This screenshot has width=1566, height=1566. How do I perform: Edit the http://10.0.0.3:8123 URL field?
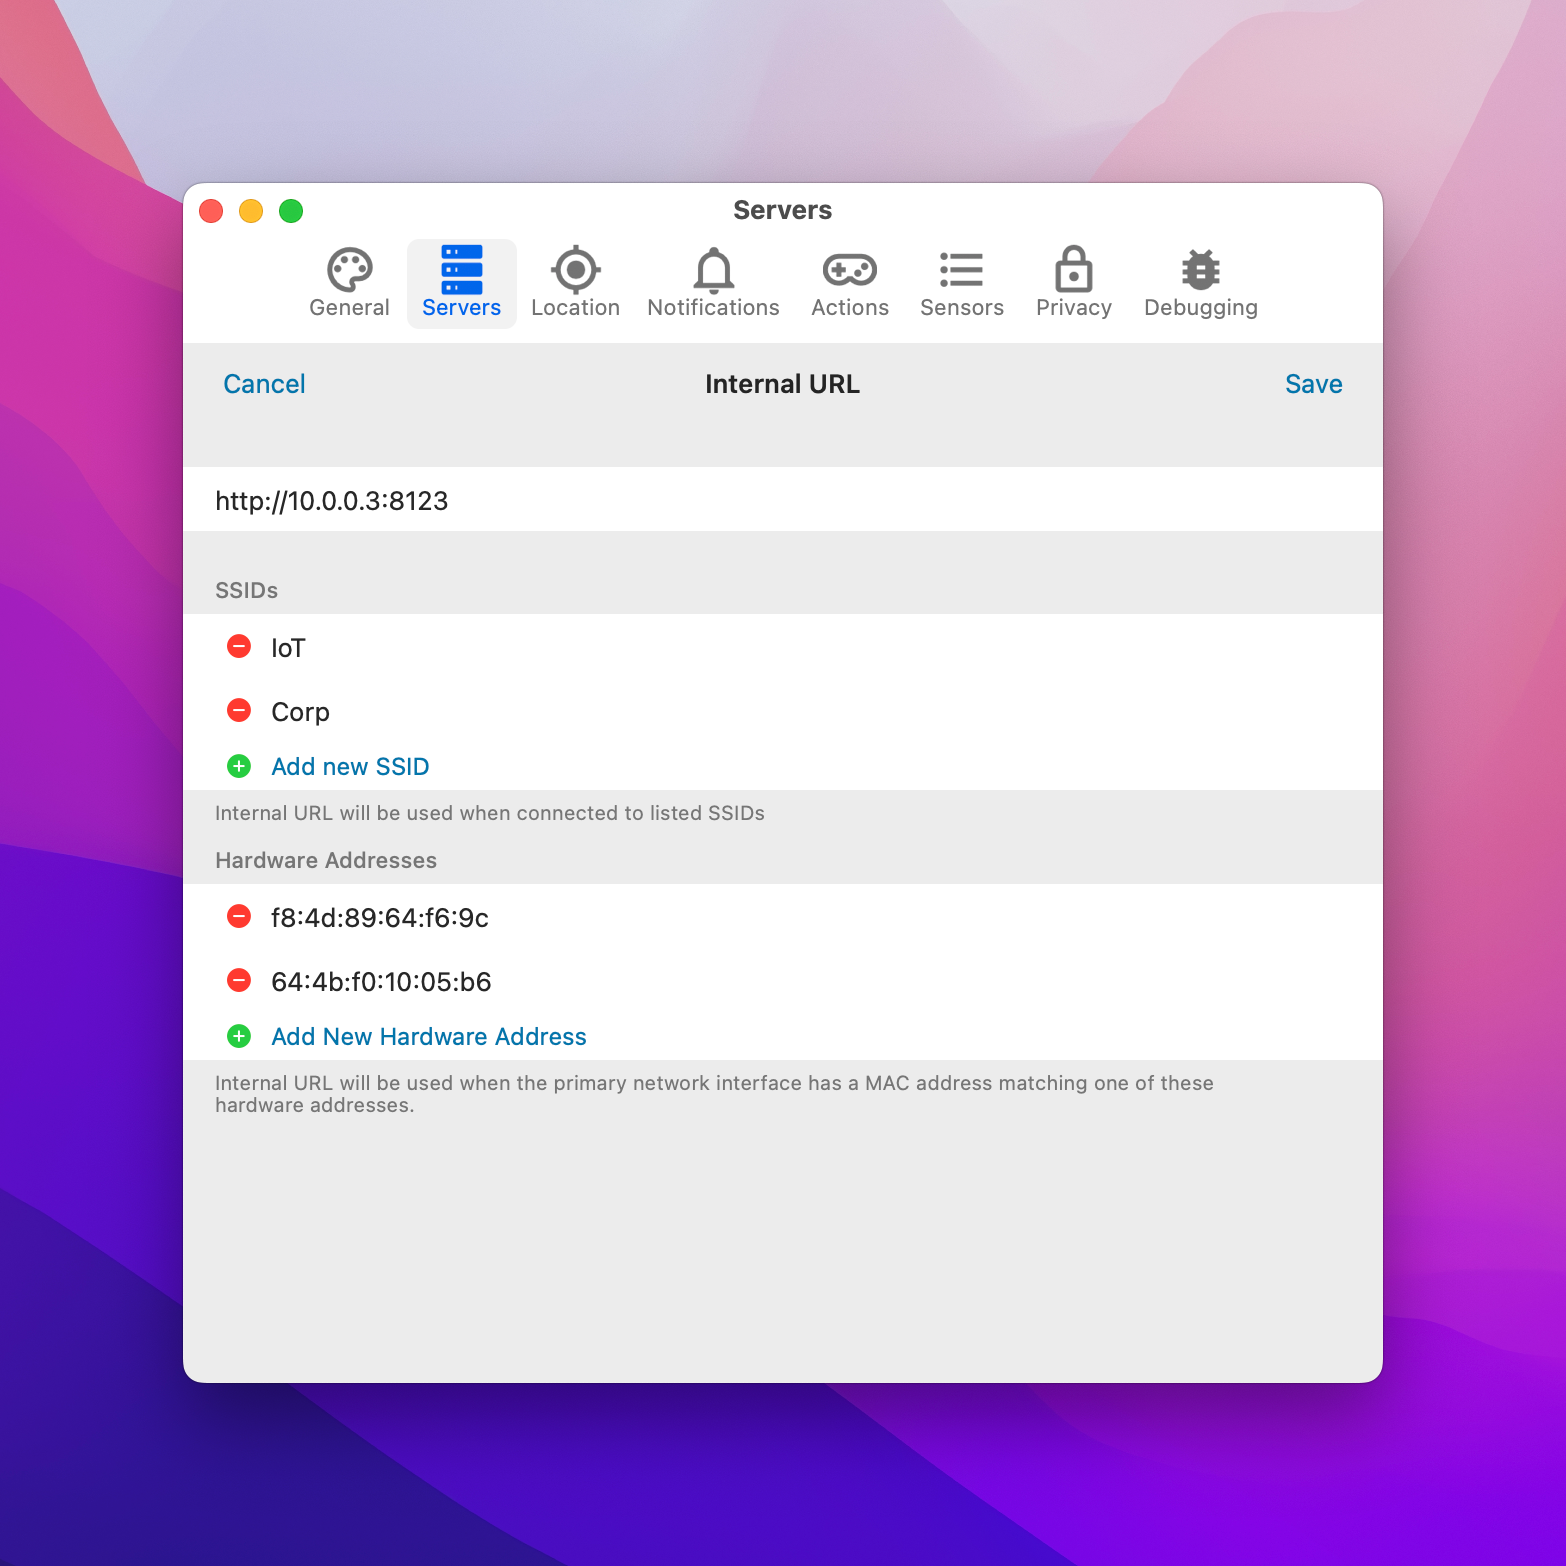tap(331, 500)
